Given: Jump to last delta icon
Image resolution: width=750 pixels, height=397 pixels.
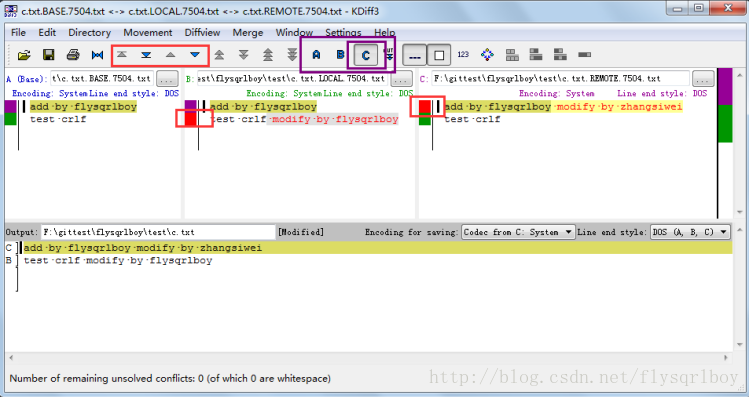Looking at the screenshot, I should pos(146,55).
